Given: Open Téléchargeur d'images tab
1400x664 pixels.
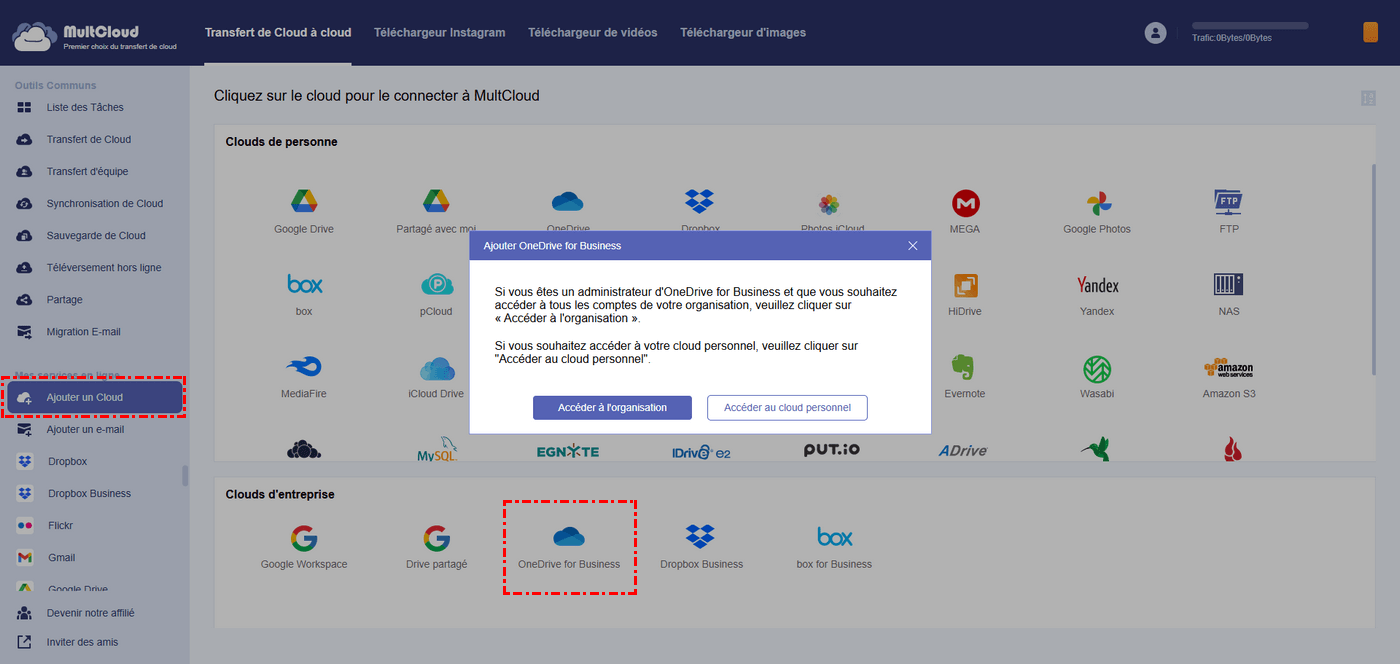Looking at the screenshot, I should [x=743, y=33].
